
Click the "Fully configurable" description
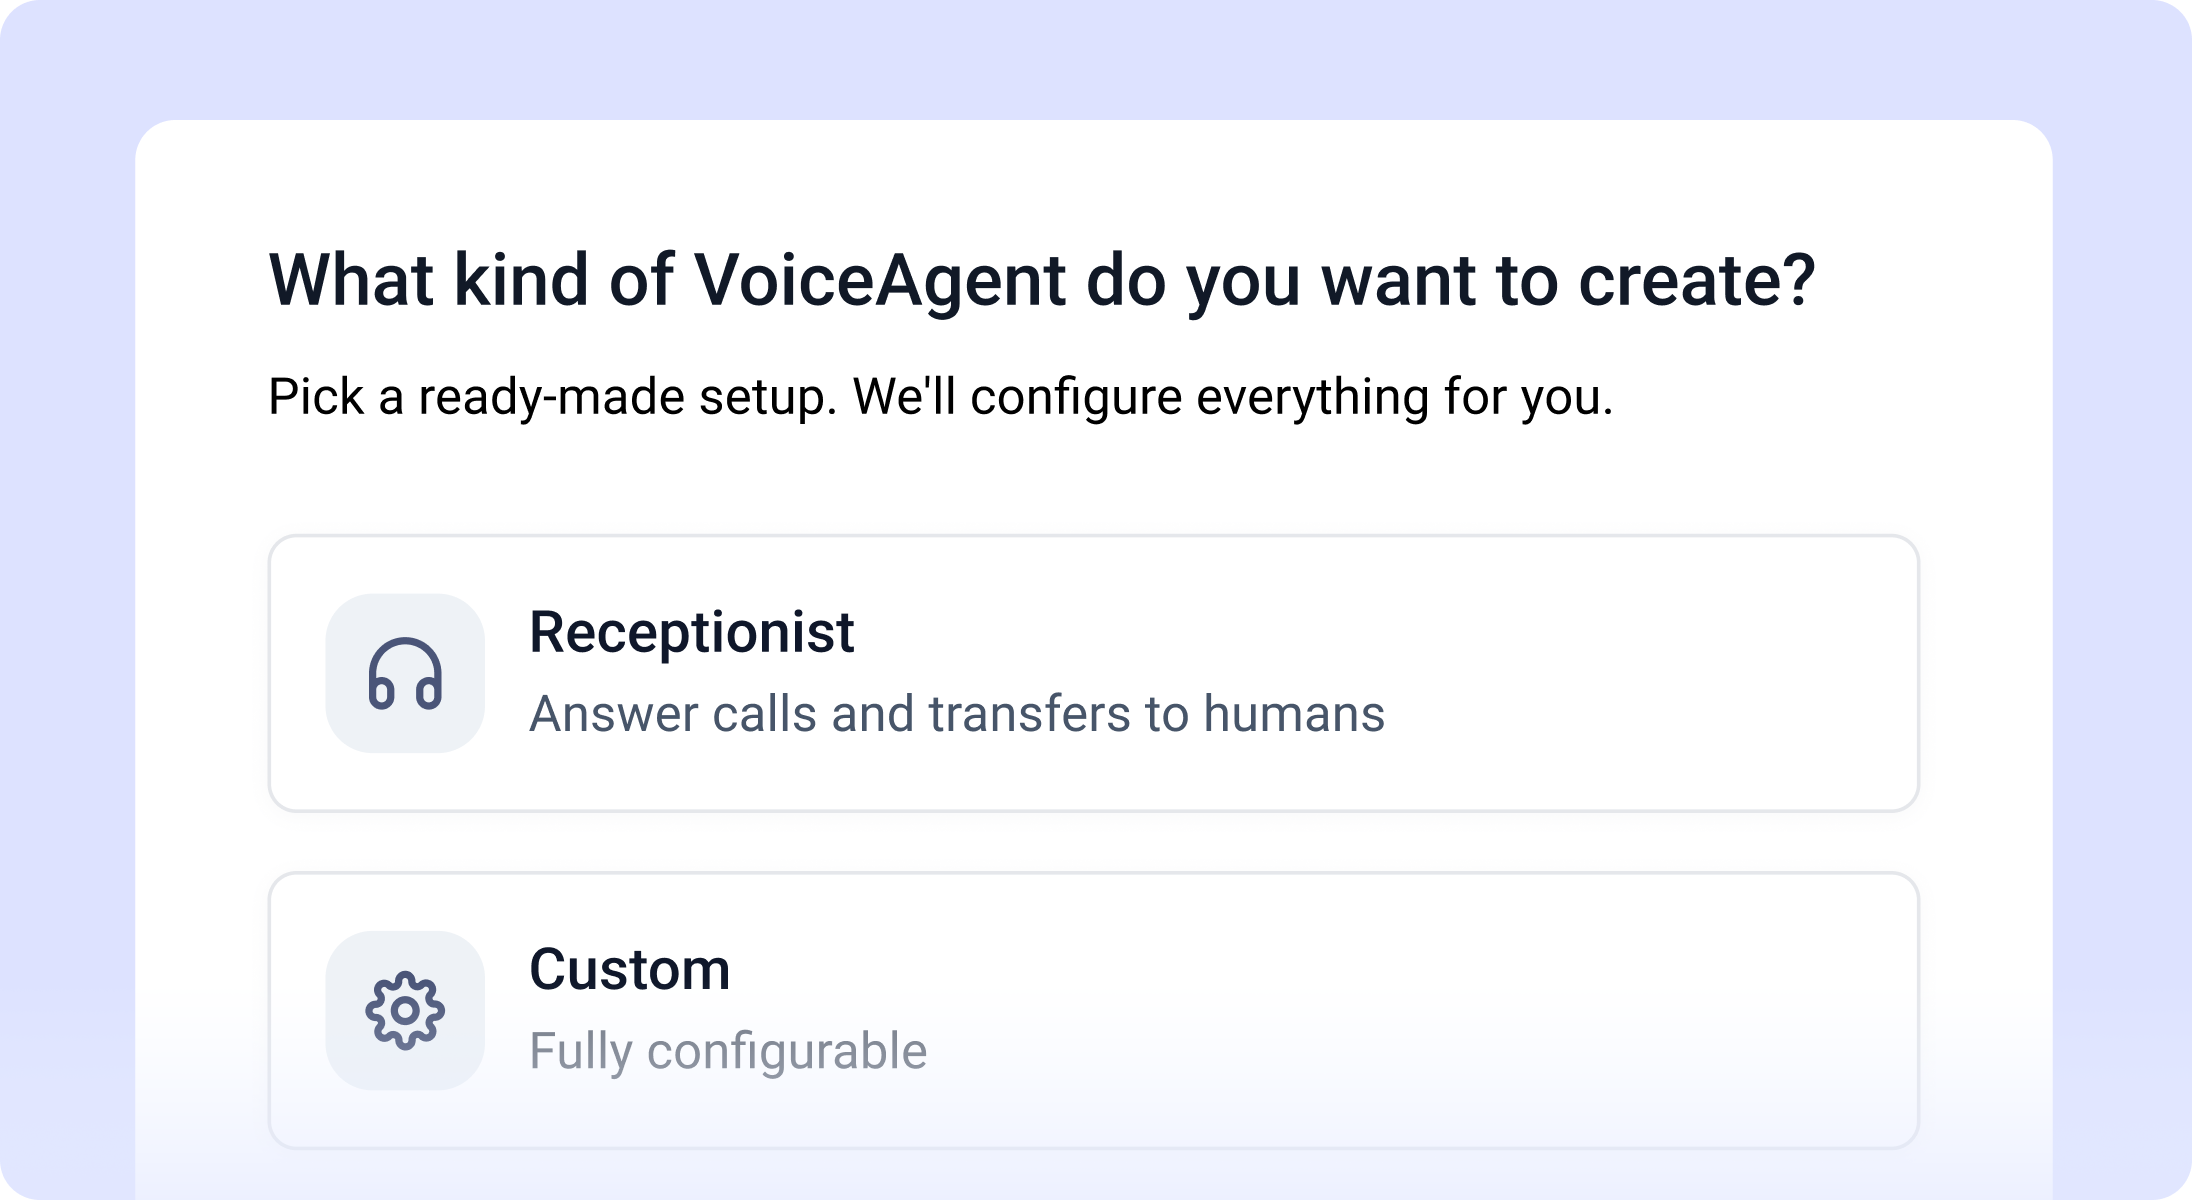click(x=727, y=1051)
